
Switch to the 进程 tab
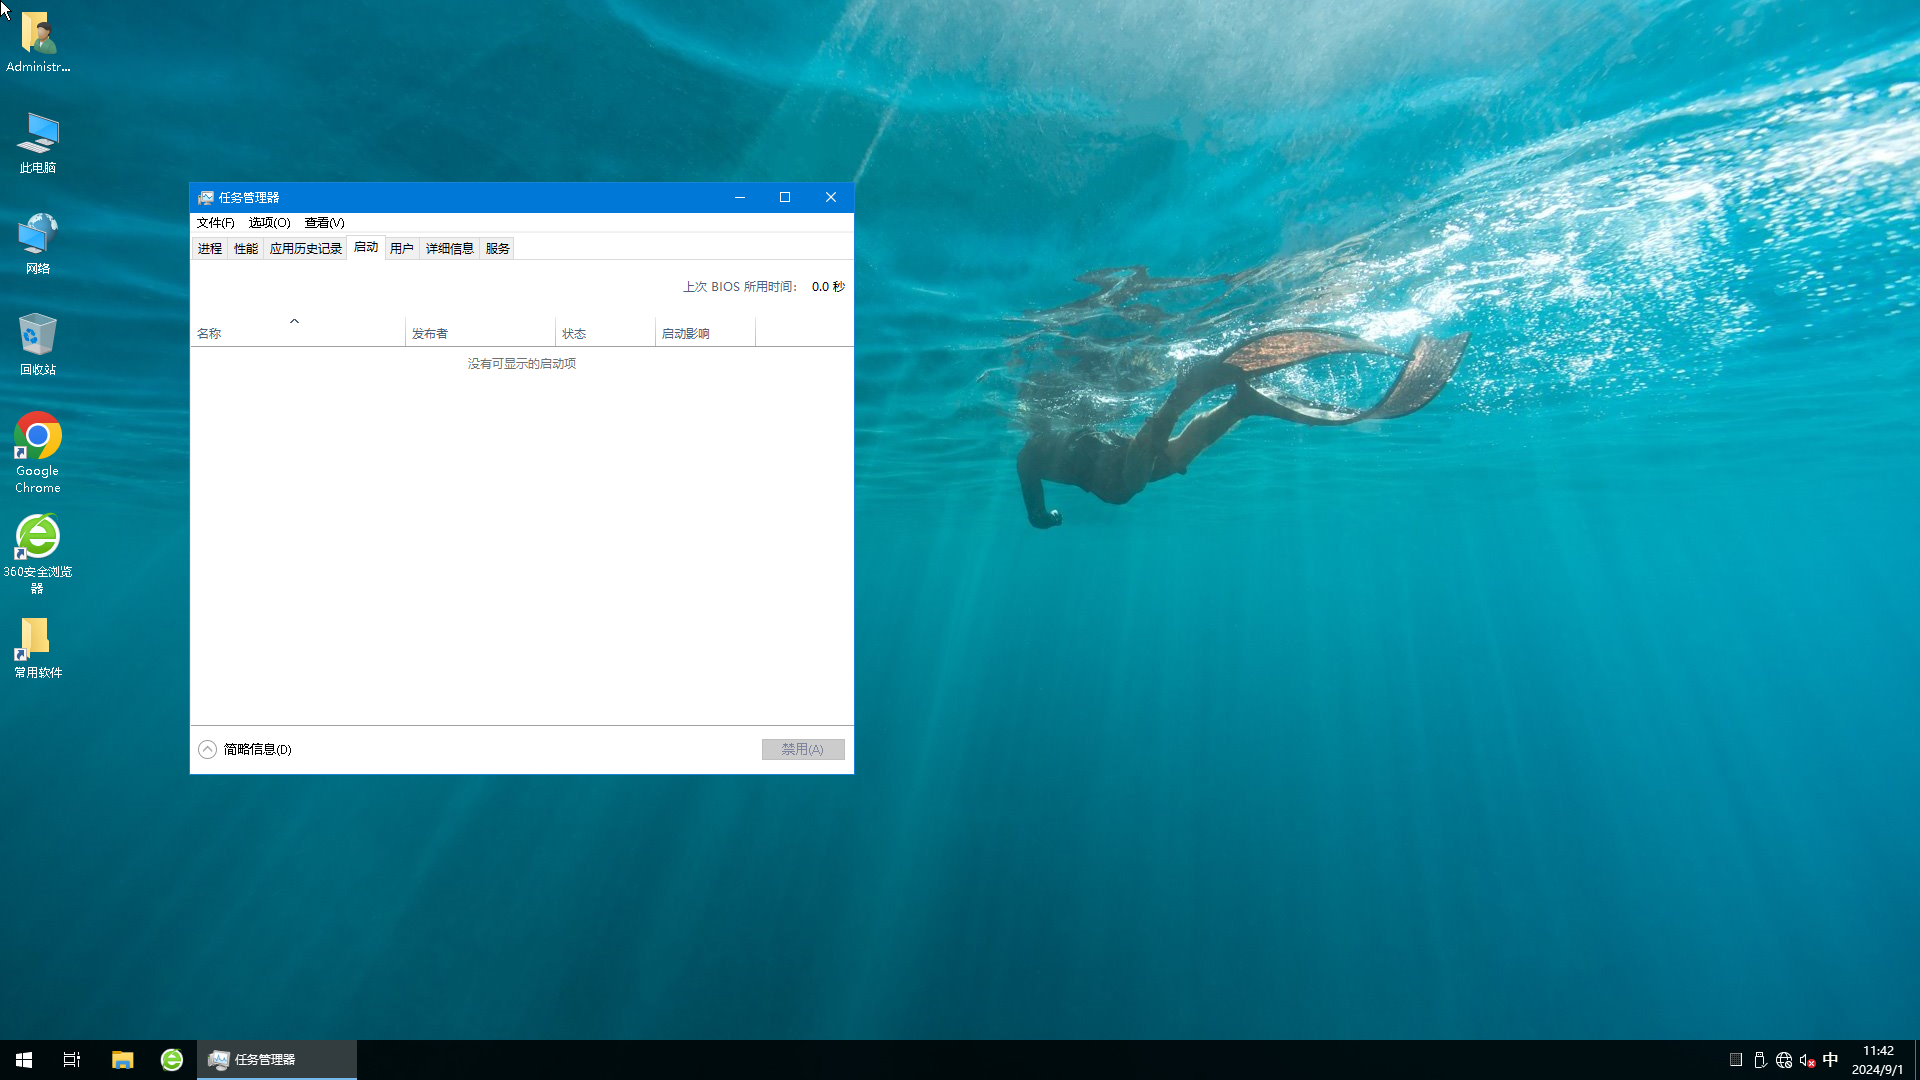click(210, 249)
